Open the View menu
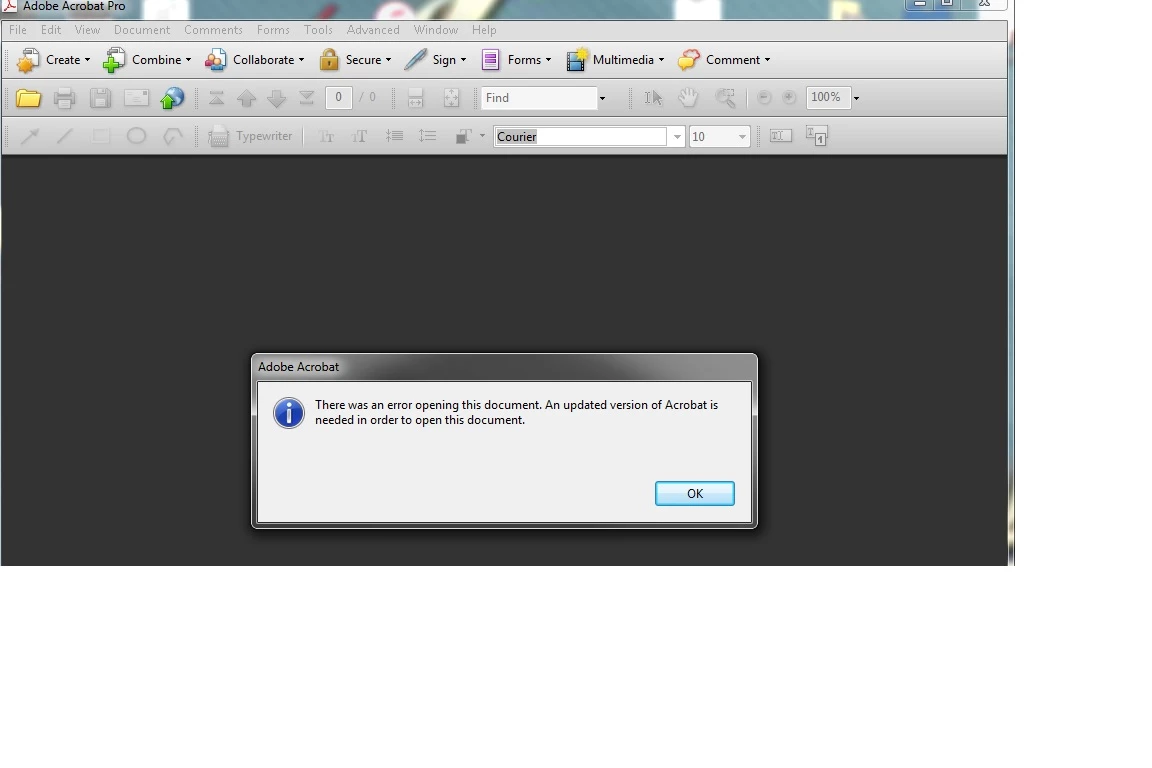1152x768 pixels. pyautogui.click(x=87, y=30)
